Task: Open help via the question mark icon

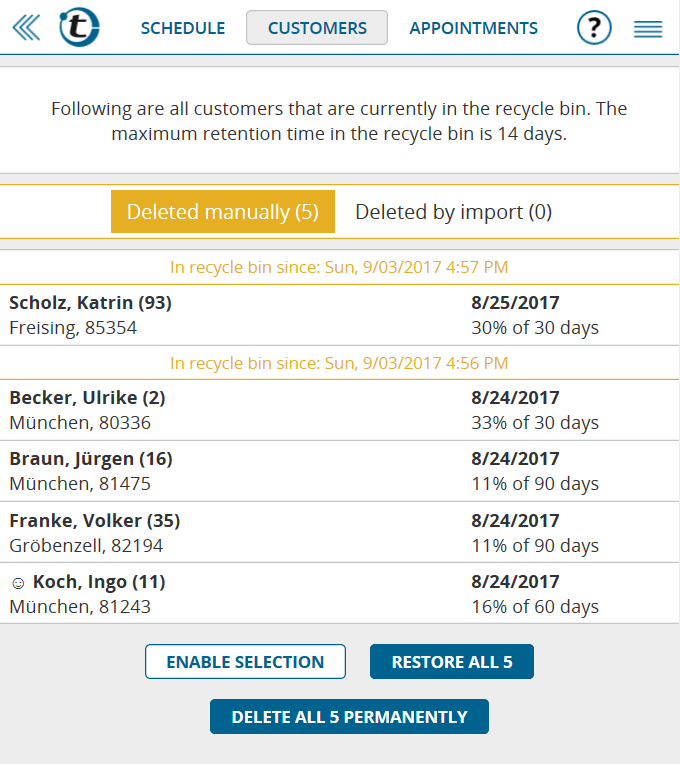Action: [594, 28]
